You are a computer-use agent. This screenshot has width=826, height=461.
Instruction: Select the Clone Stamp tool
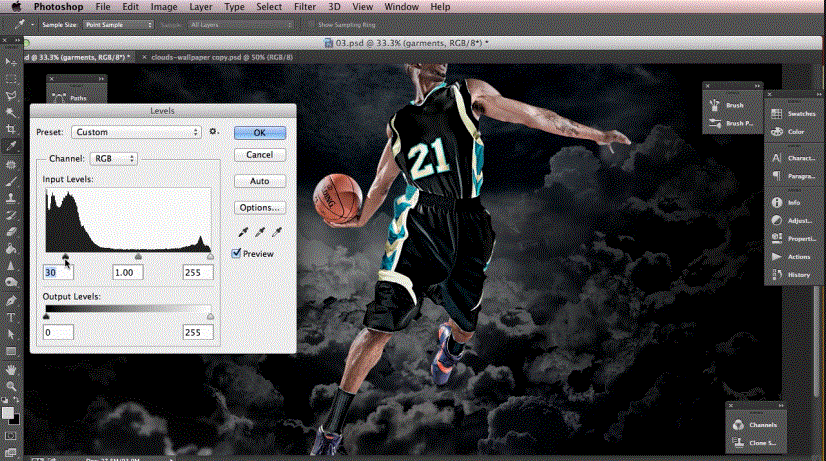point(11,198)
